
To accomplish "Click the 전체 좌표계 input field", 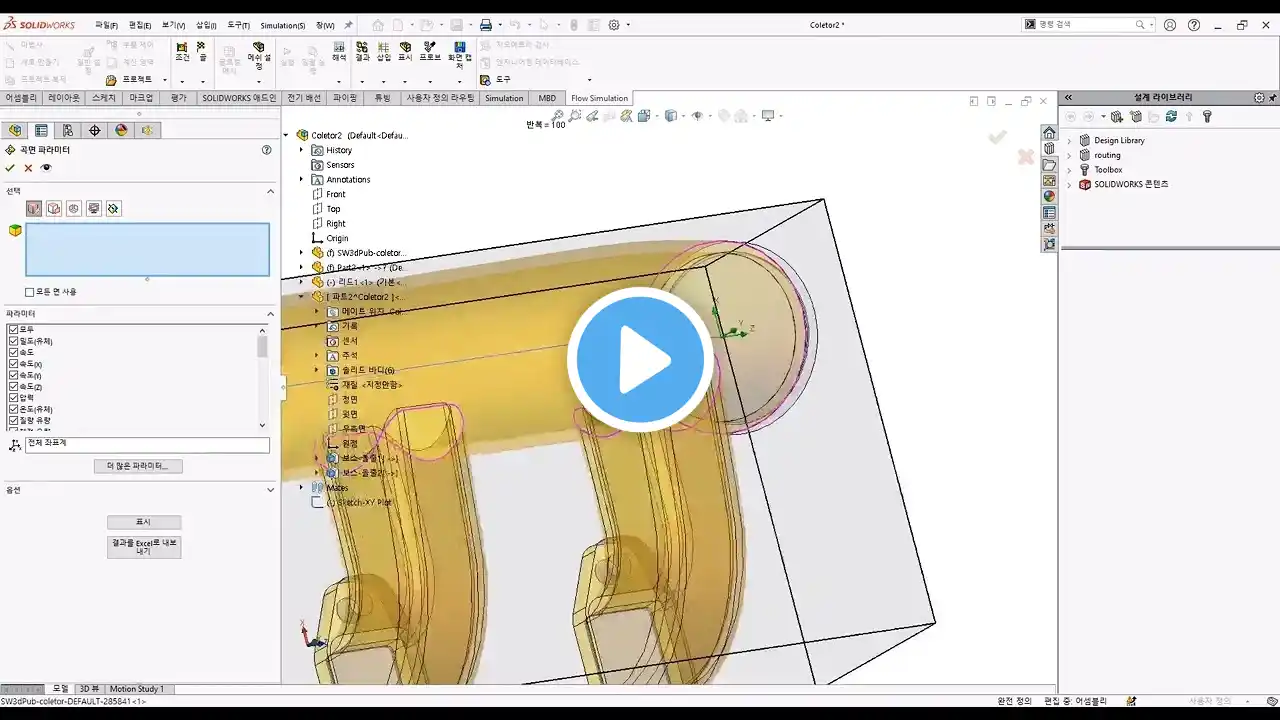I will 147,445.
